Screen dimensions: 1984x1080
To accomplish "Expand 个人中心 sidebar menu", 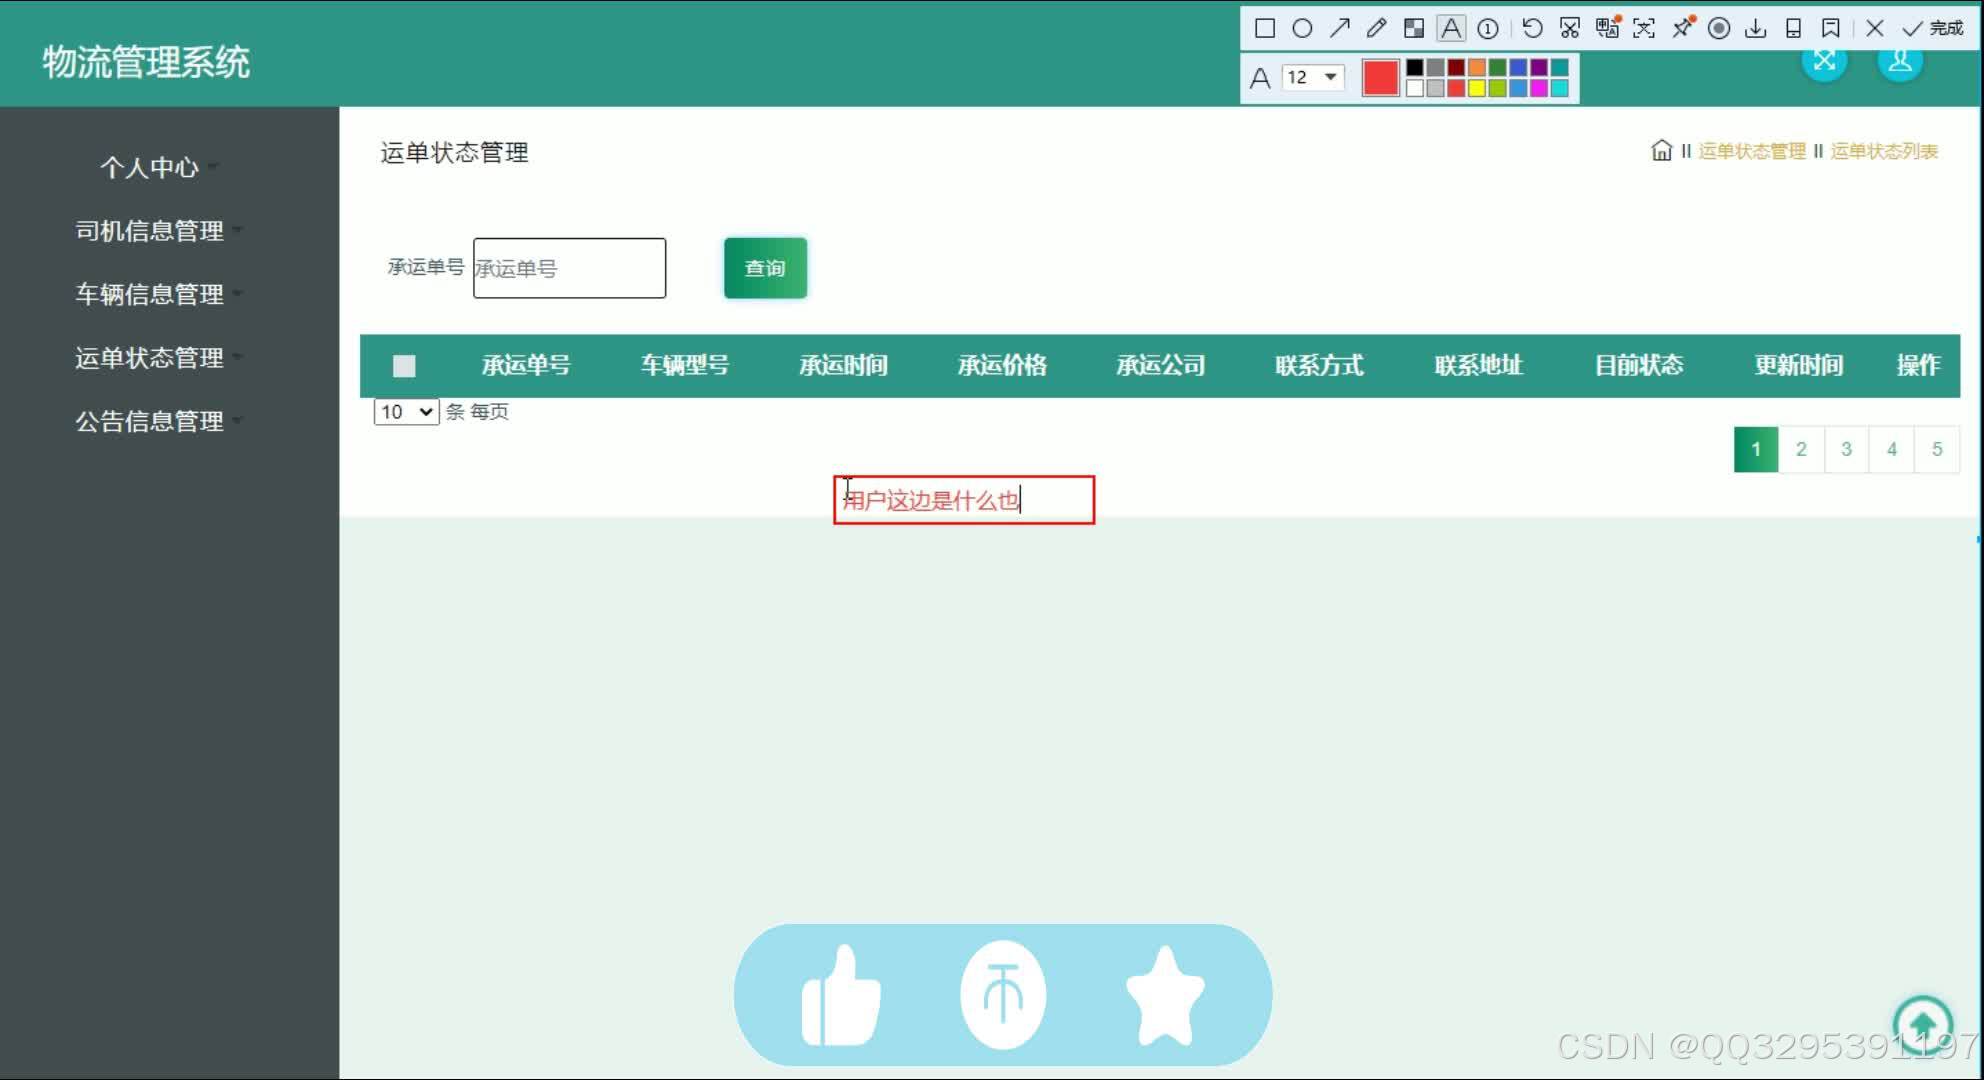I will click(149, 167).
